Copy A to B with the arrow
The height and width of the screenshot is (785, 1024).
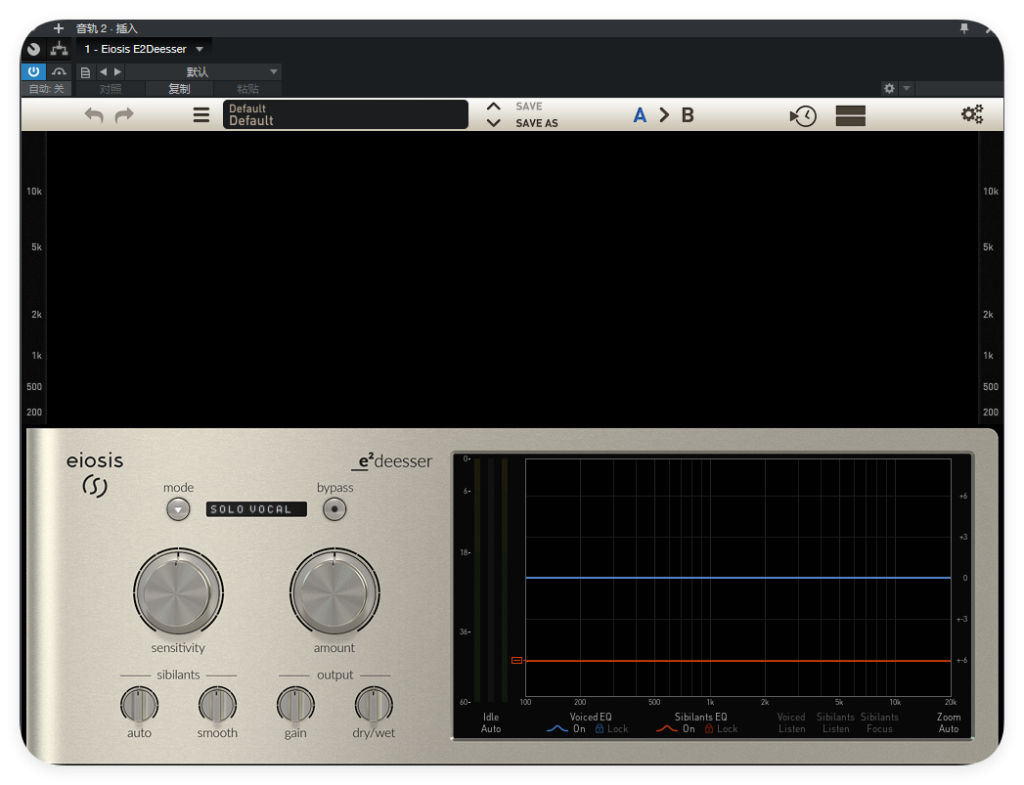[x=664, y=115]
